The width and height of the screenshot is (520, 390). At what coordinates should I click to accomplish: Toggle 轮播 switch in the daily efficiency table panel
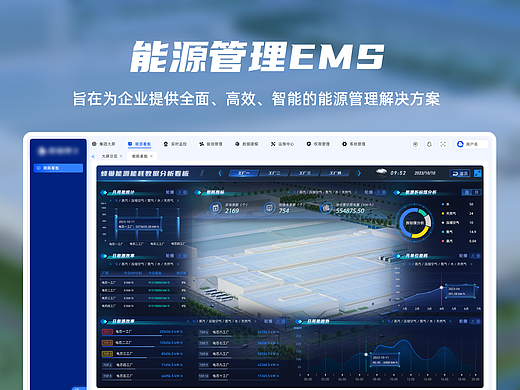182,256
